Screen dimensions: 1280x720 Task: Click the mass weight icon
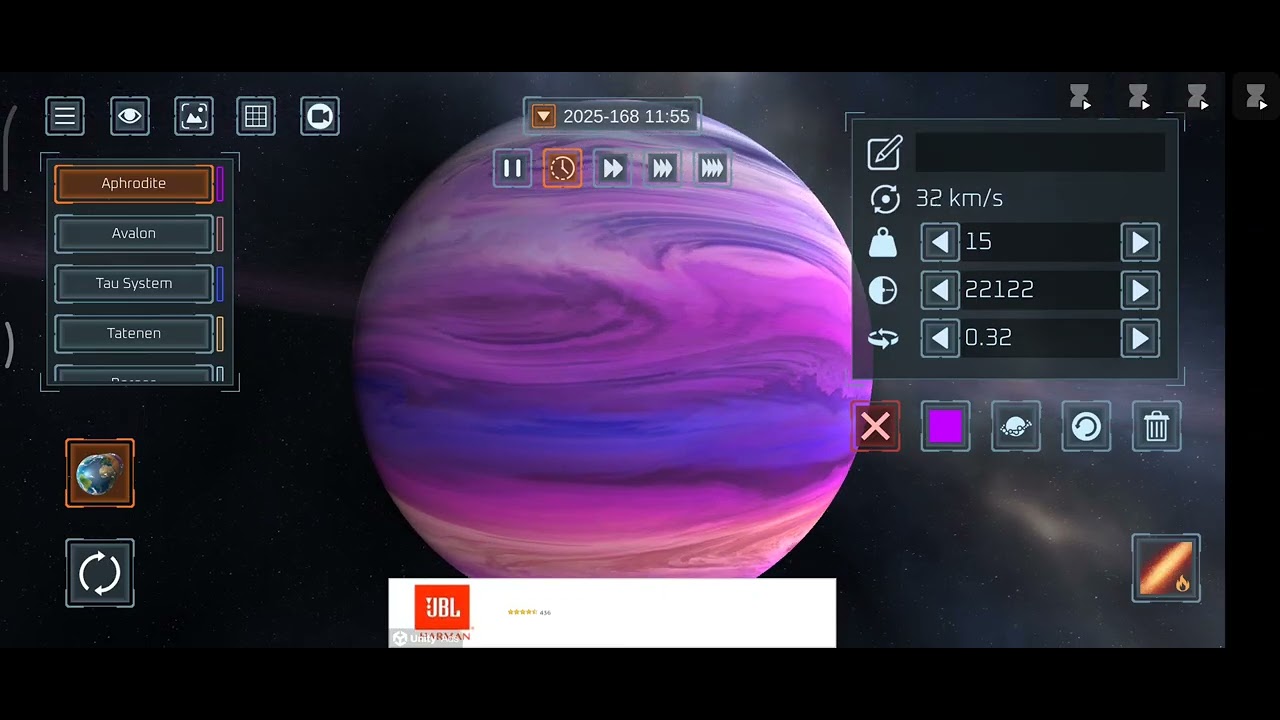click(883, 242)
